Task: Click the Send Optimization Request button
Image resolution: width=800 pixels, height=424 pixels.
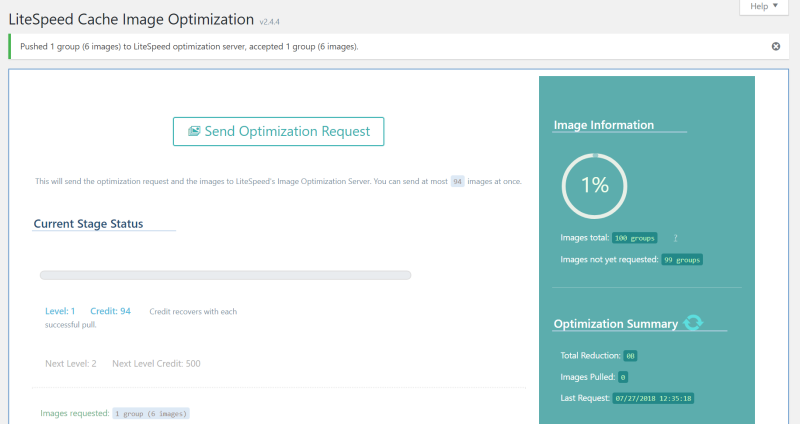Action: click(279, 132)
